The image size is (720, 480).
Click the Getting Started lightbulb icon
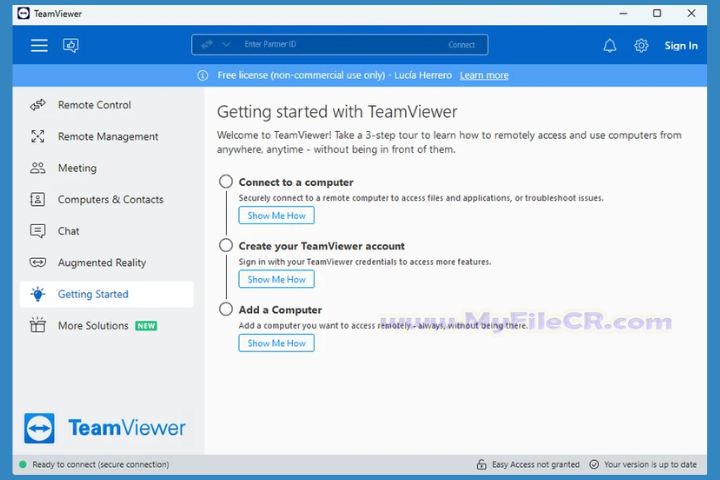click(38, 294)
